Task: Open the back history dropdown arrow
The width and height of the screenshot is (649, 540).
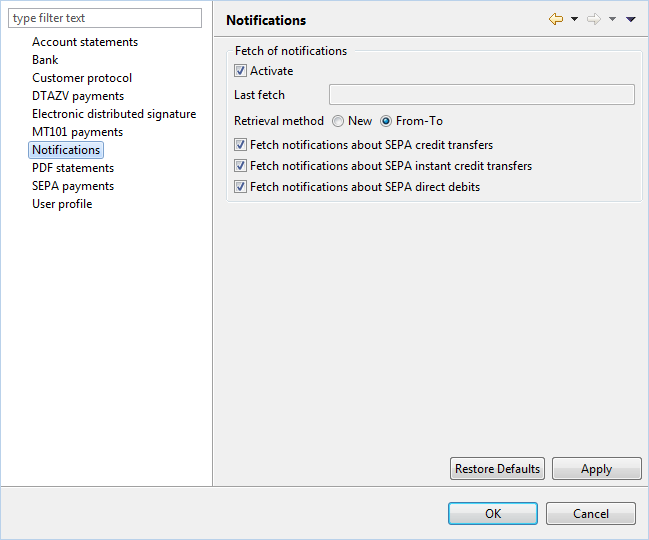Action: click(574, 19)
